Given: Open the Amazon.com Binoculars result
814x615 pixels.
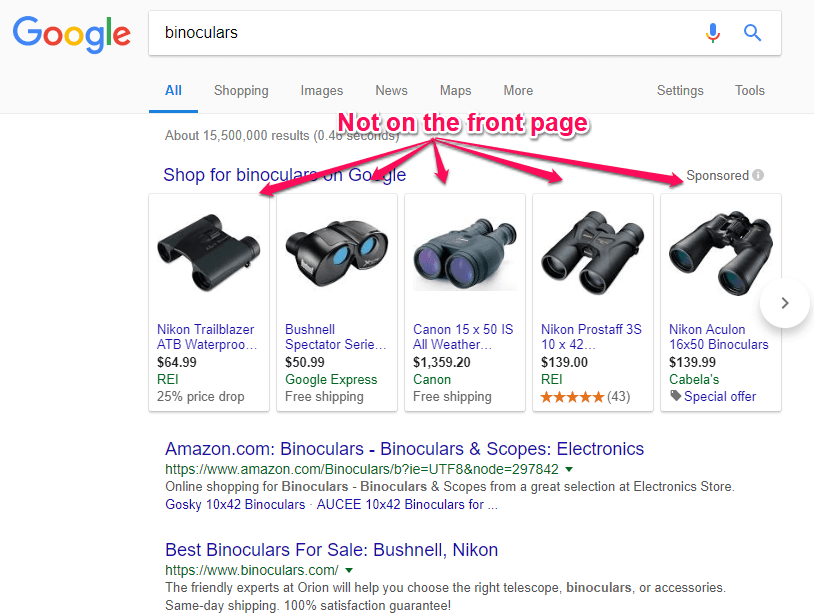Looking at the screenshot, I should tap(404, 448).
